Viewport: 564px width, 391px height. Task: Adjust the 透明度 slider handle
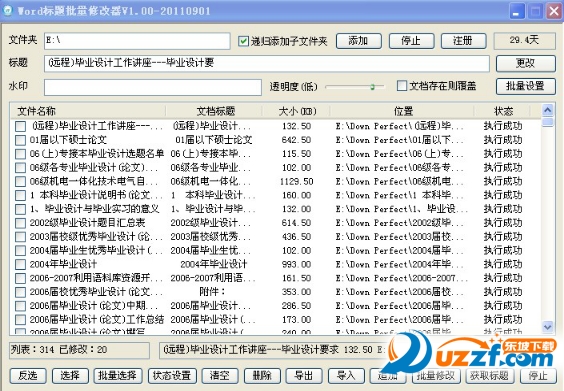tap(373, 87)
